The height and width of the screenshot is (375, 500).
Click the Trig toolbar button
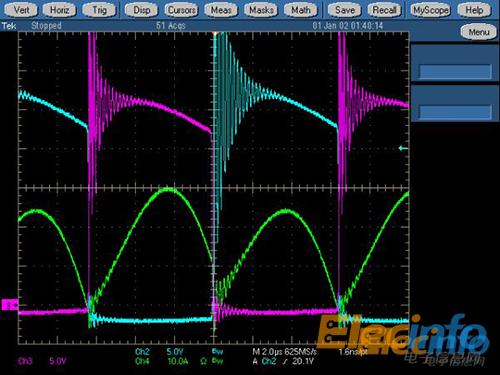[99, 10]
